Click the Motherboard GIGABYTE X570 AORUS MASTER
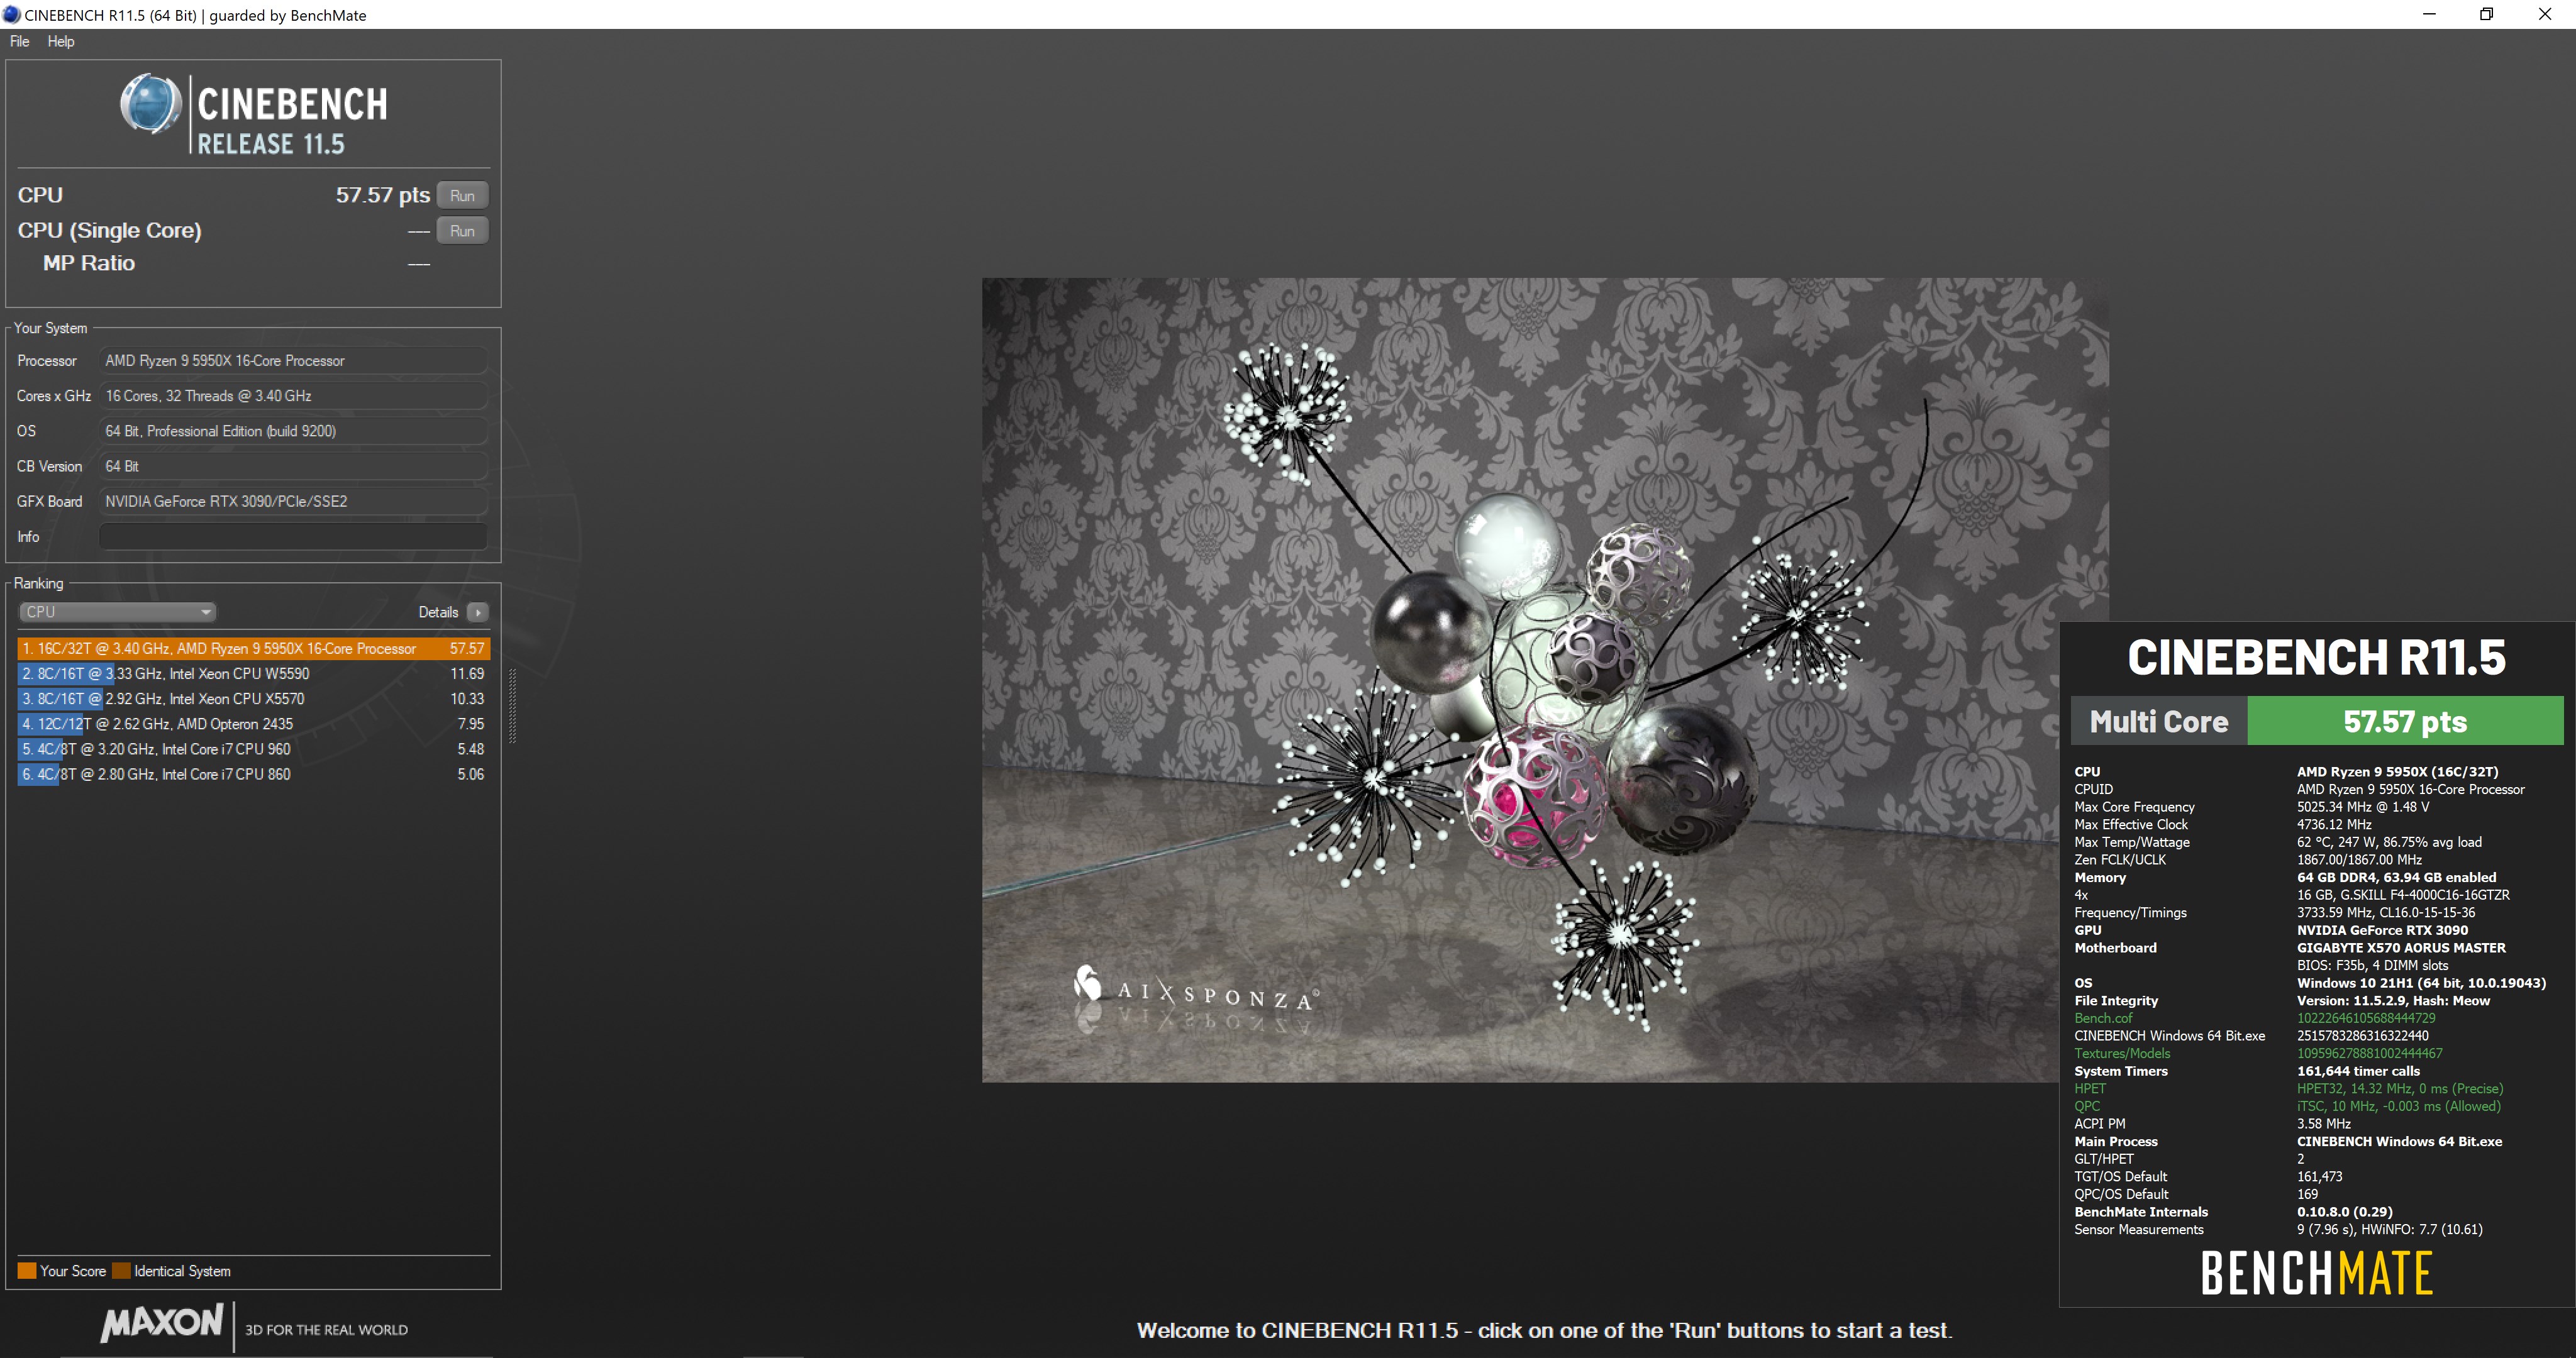The height and width of the screenshot is (1358, 2576). (x=2401, y=947)
